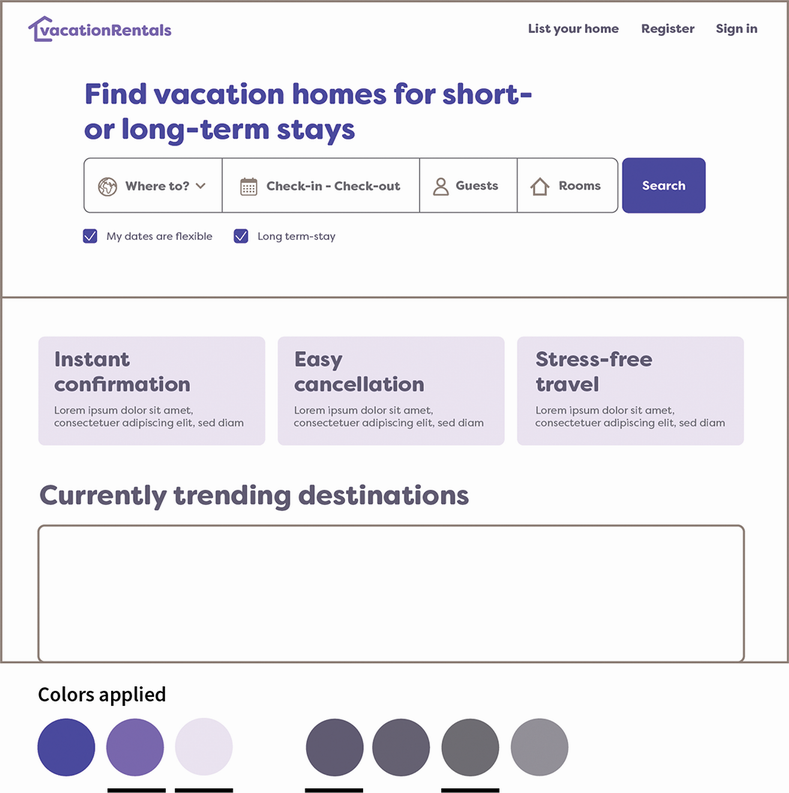Click the globe icon in search bar
Image resolution: width=789 pixels, height=793 pixels.
[x=108, y=186]
